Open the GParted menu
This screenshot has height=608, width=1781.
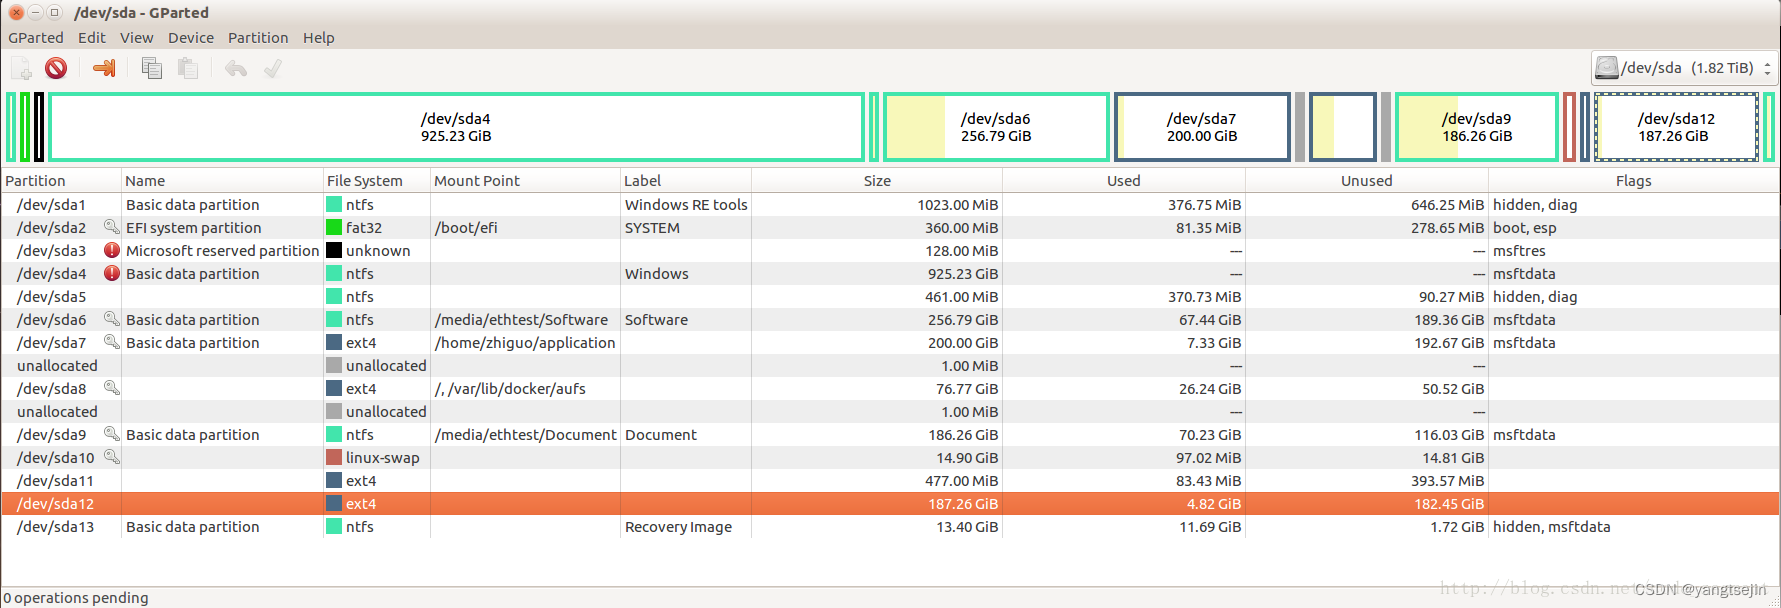pos(36,38)
